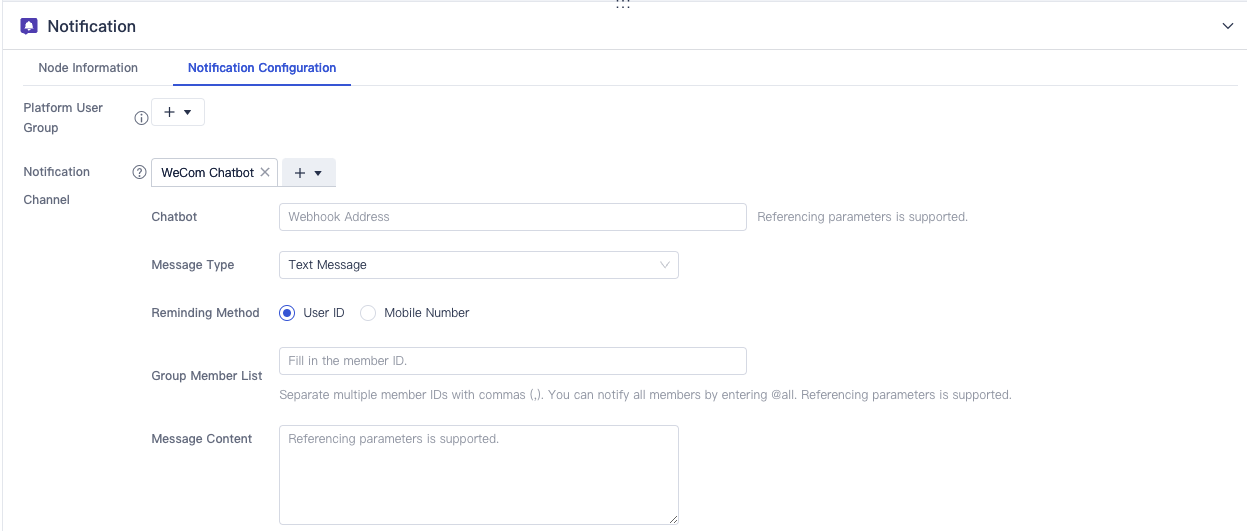Add a Platform User Group with plus
This screenshot has width=1247, height=532.
point(177,112)
